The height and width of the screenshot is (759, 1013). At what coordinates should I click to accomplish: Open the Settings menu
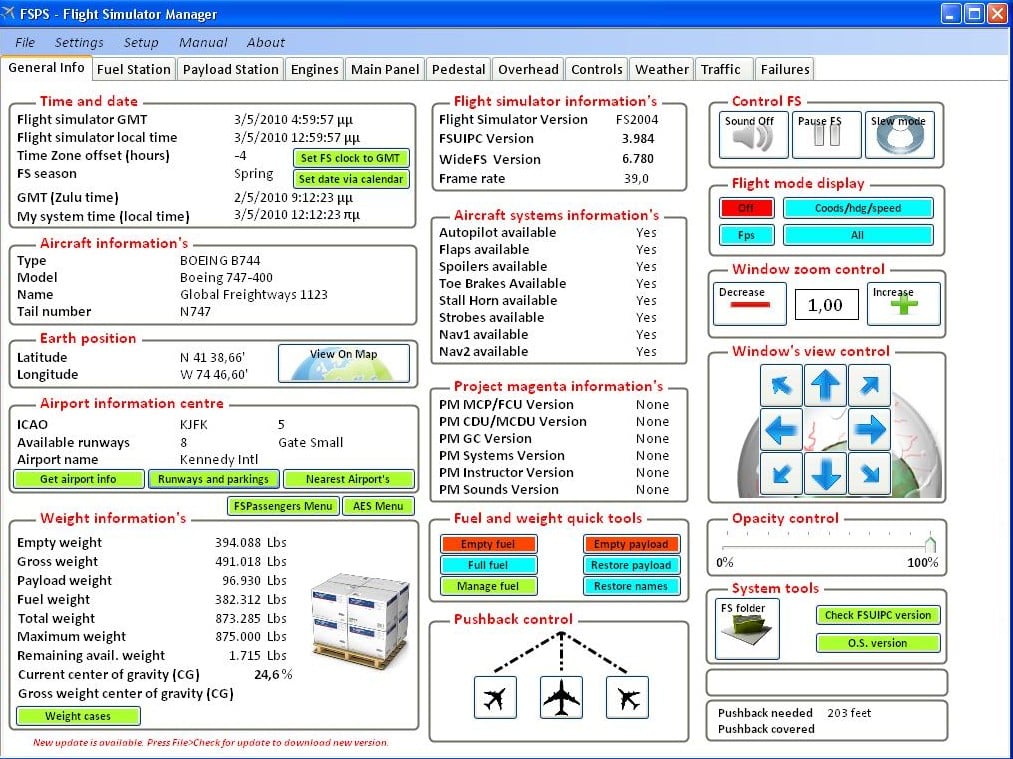[79, 42]
